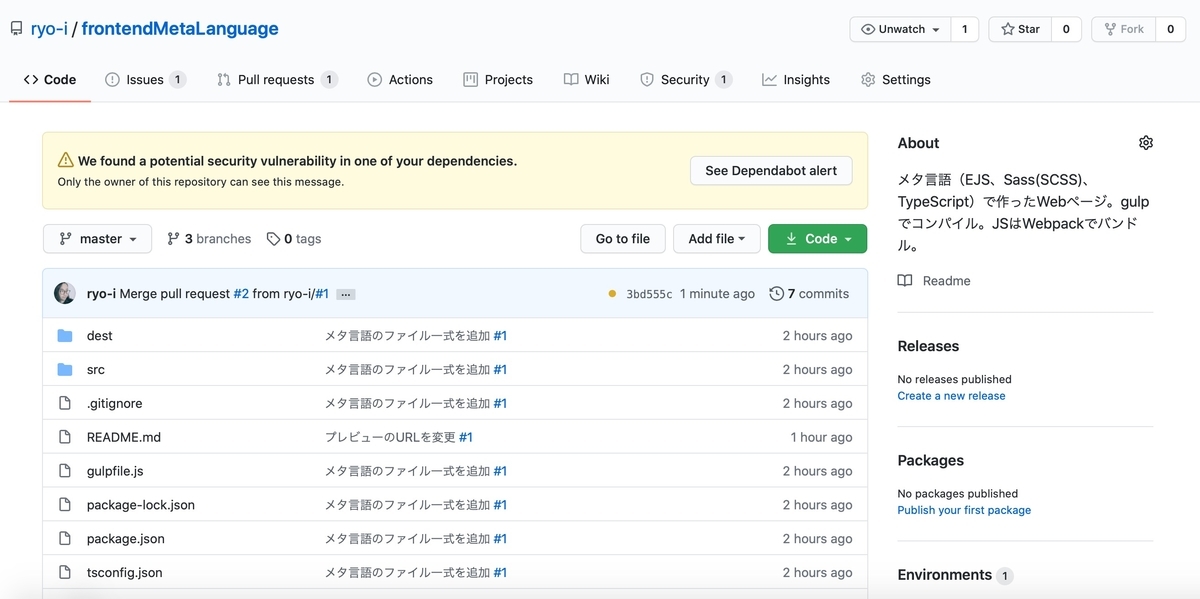Click Create a new release link

point(951,396)
